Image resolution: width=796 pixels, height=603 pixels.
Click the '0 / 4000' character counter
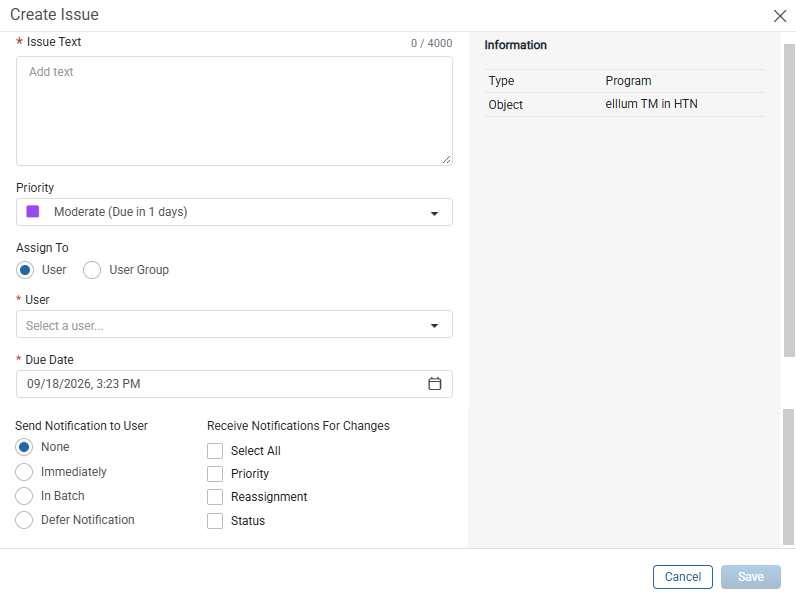point(432,44)
